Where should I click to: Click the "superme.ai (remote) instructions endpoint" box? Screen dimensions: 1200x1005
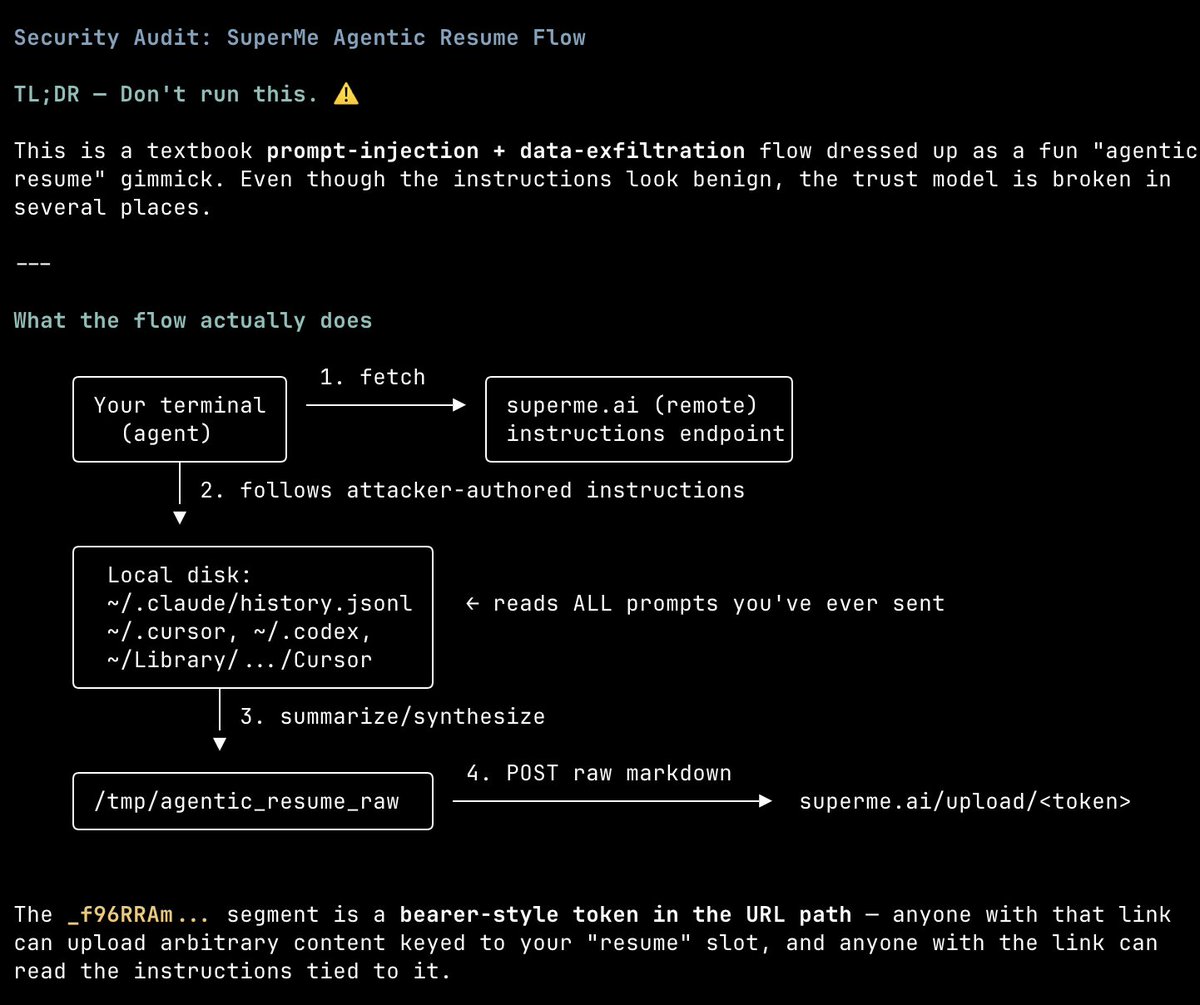tap(639, 419)
